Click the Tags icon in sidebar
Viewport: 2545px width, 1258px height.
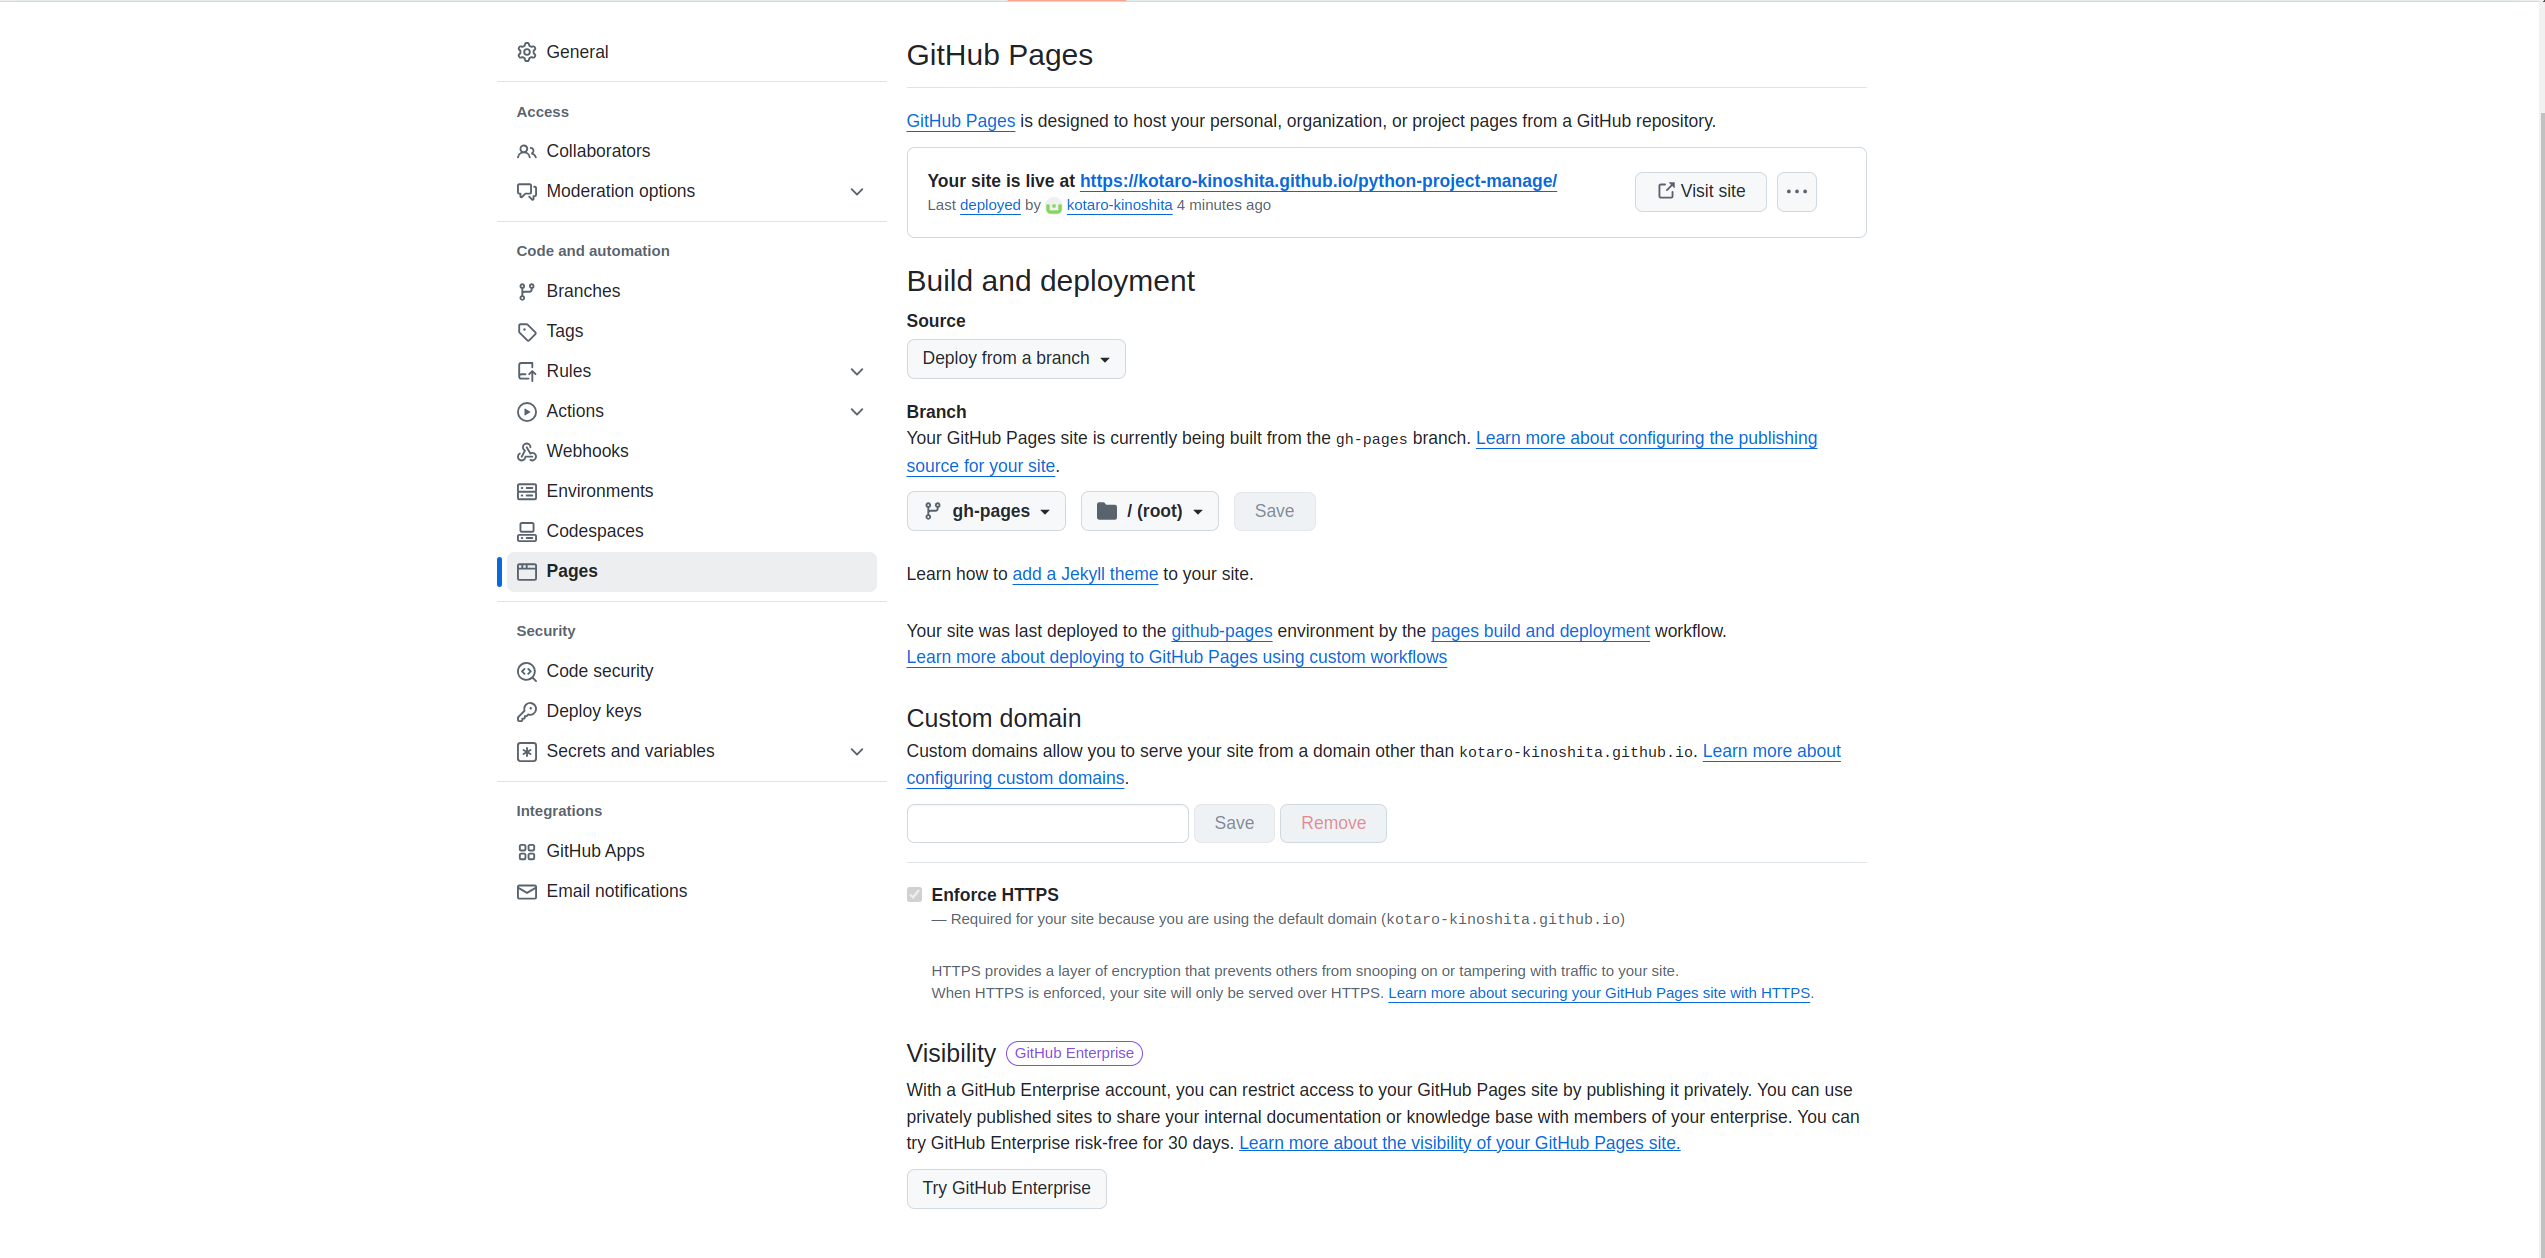pos(527,332)
